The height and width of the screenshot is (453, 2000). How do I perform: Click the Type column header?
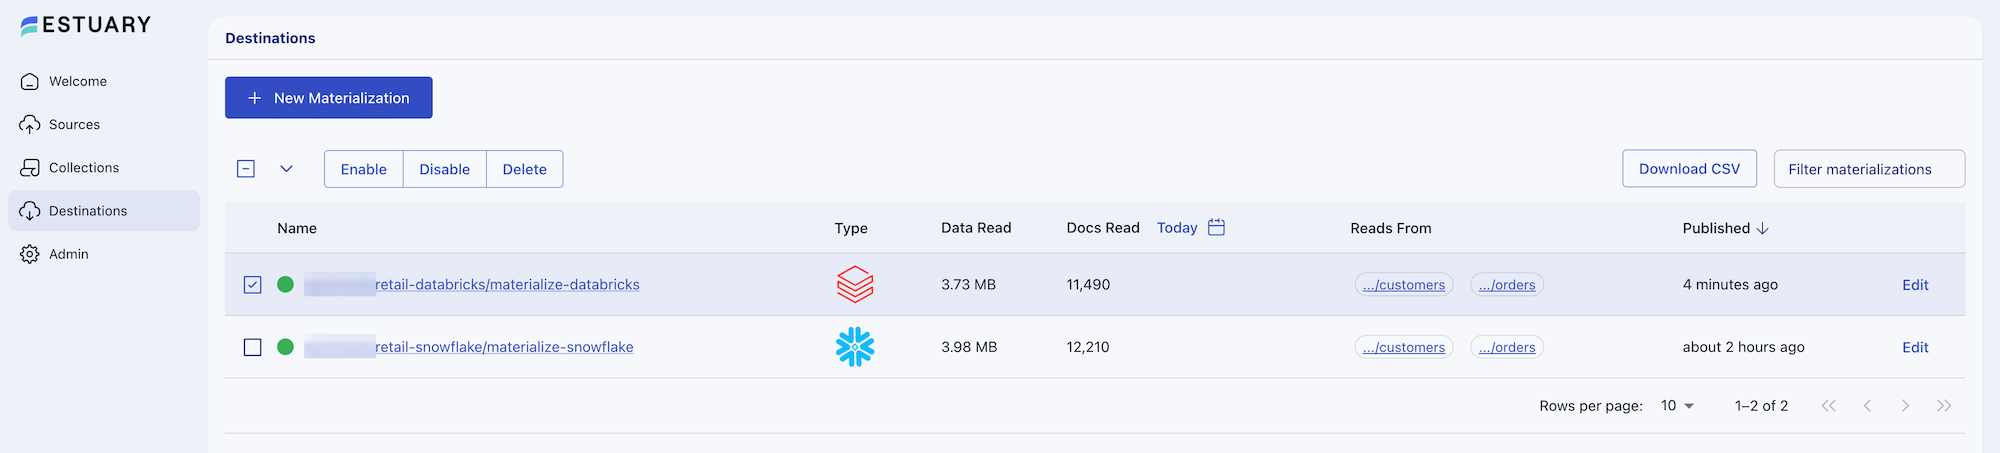851,228
